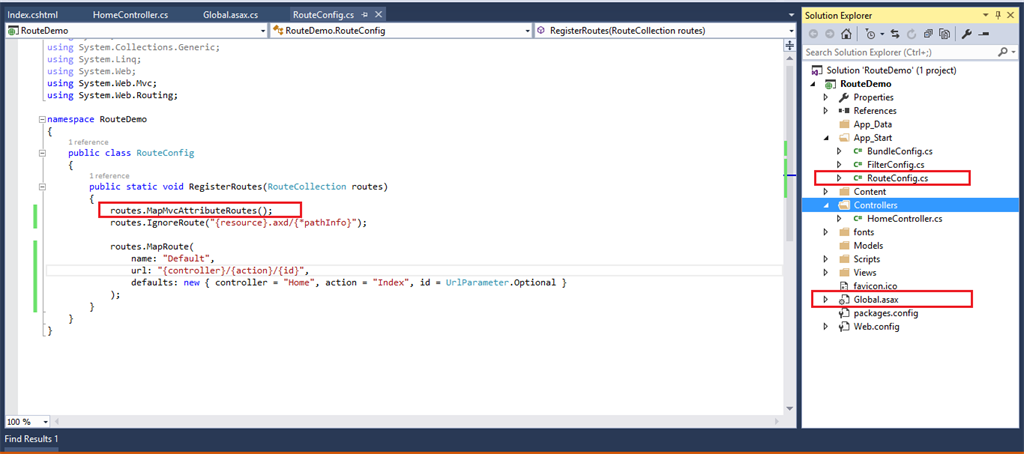Expand the Properties node
Viewport: 1024px width, 454px height.
pos(825,97)
